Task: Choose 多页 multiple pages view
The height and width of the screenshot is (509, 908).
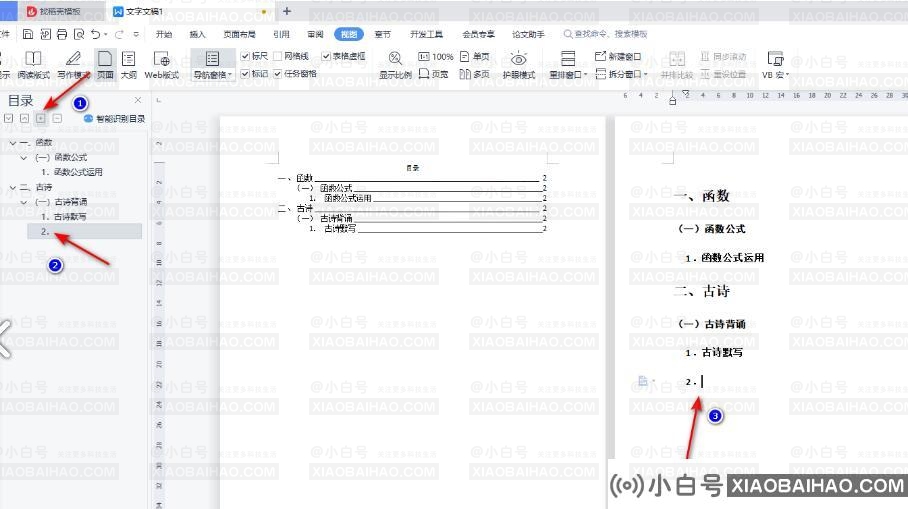Action: coord(475,74)
